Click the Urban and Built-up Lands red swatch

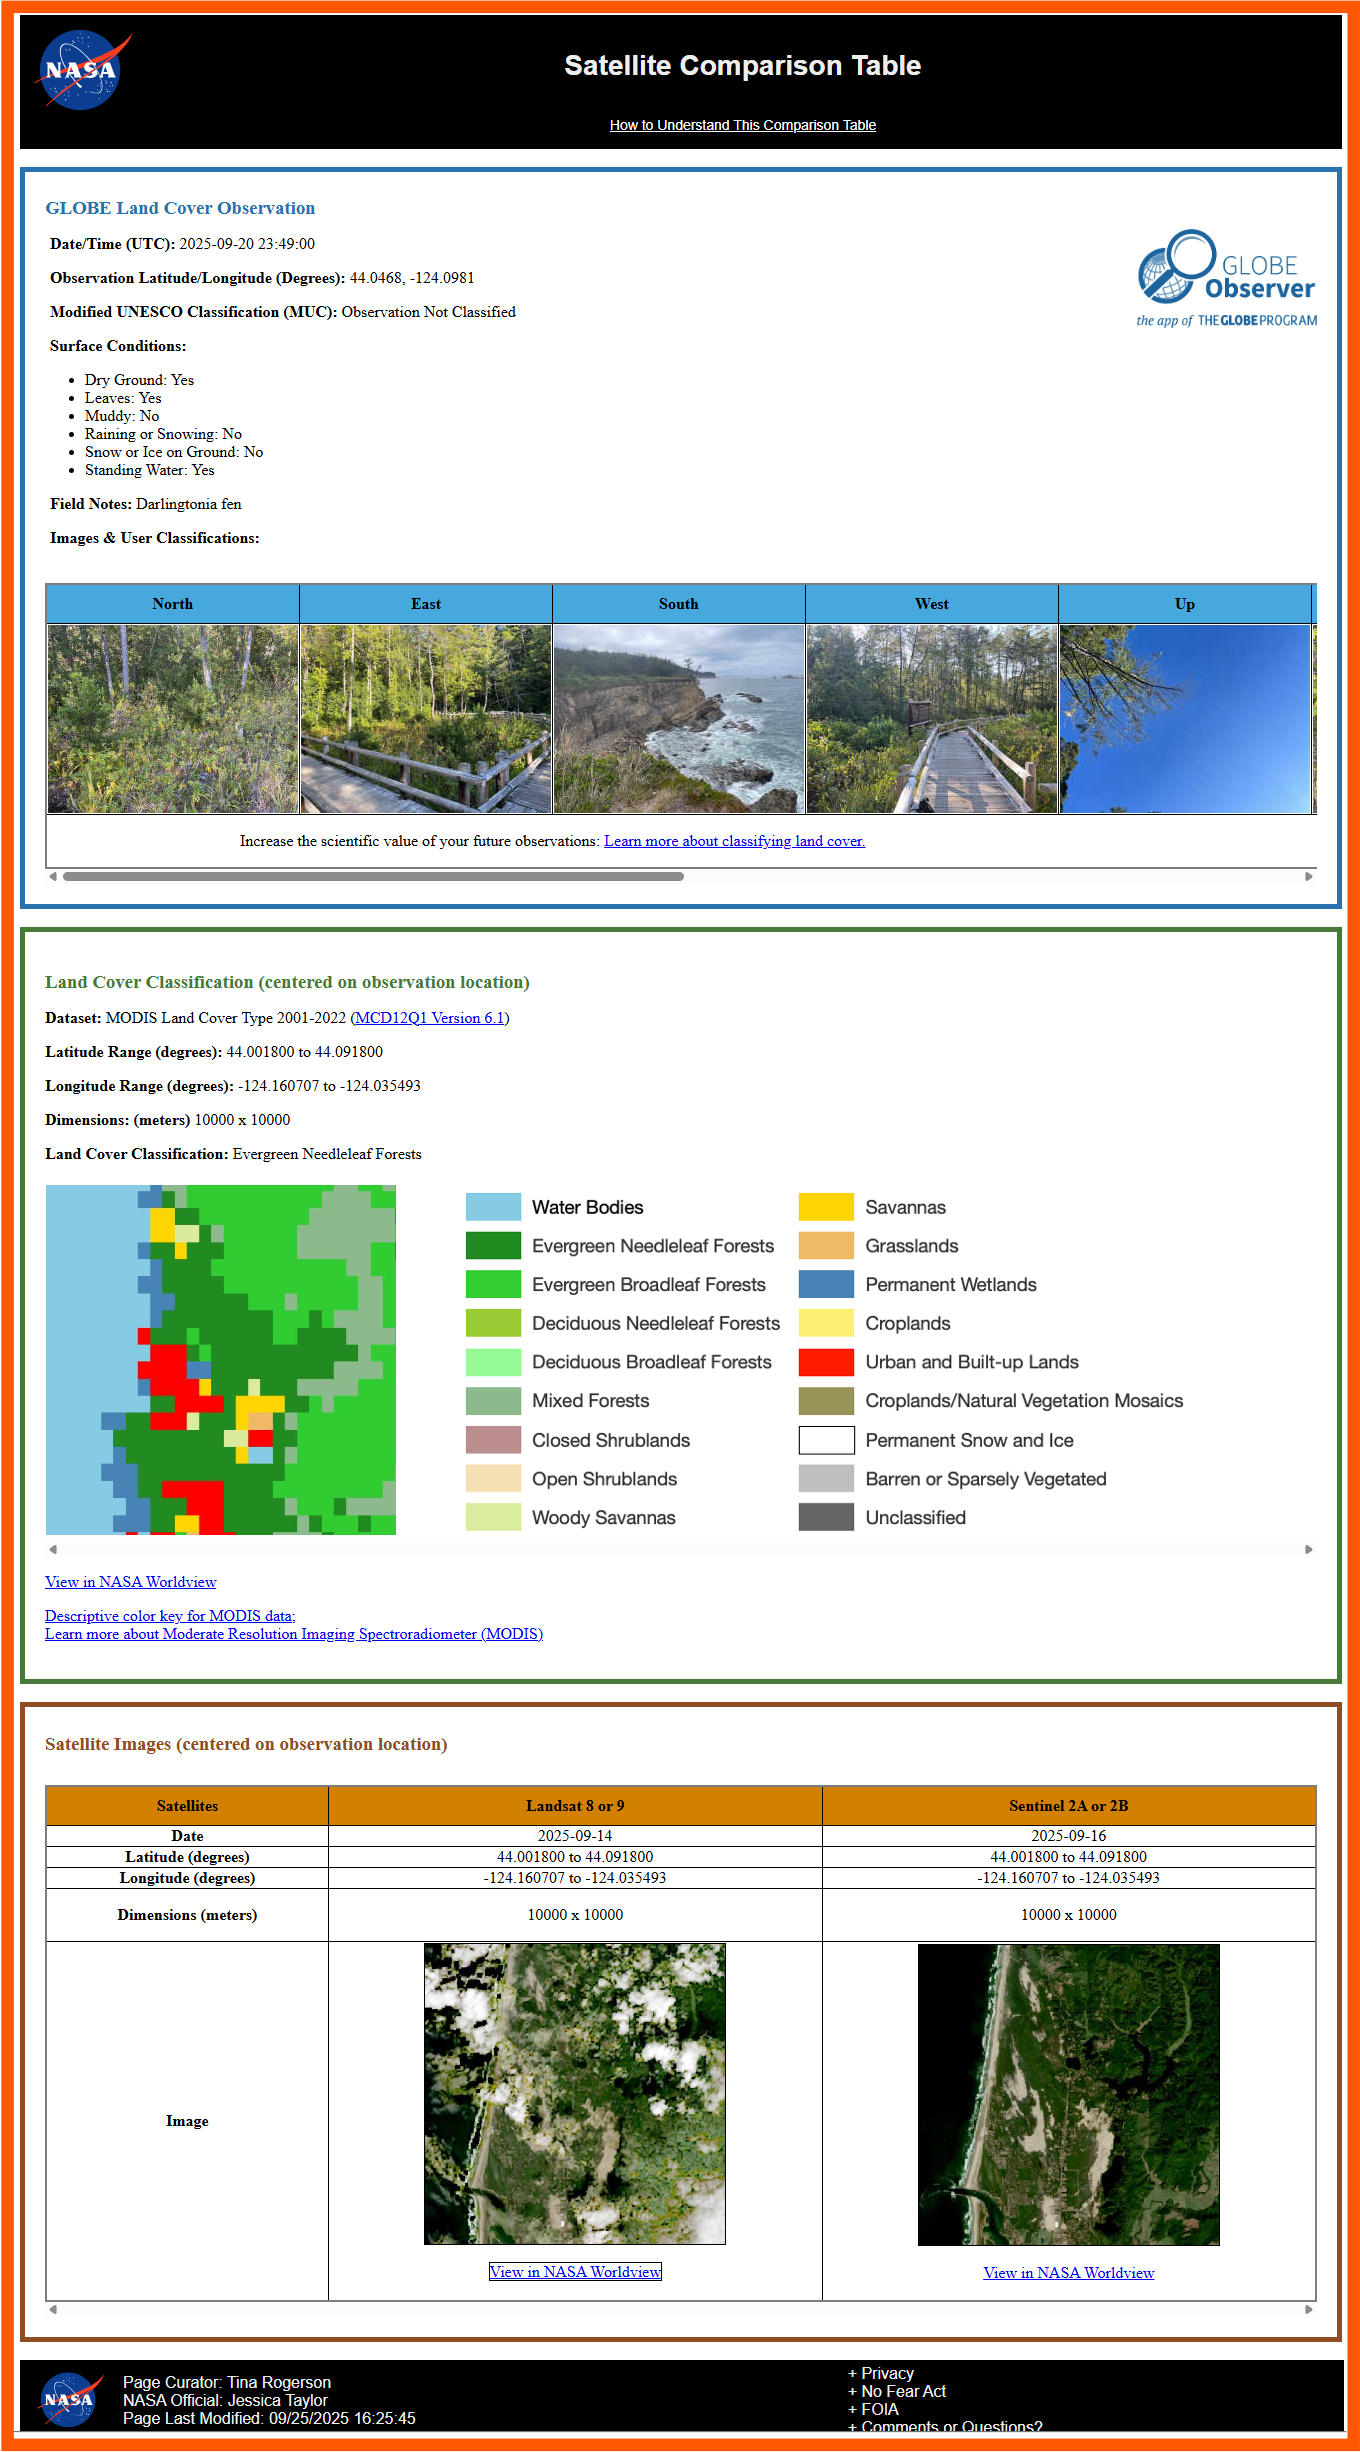[x=826, y=1362]
